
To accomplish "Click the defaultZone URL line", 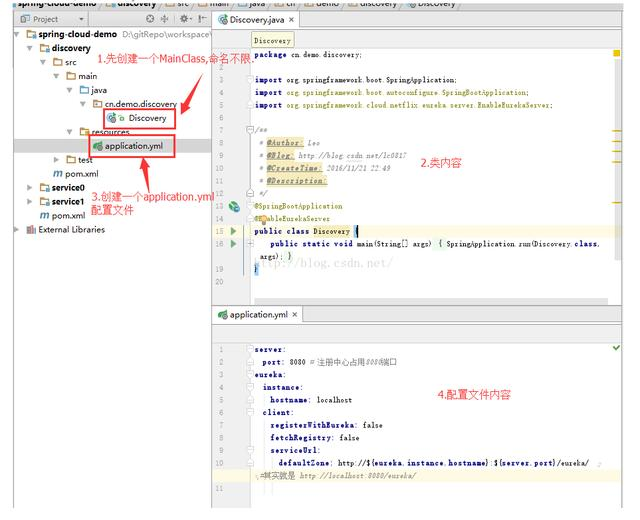I will click(433, 463).
